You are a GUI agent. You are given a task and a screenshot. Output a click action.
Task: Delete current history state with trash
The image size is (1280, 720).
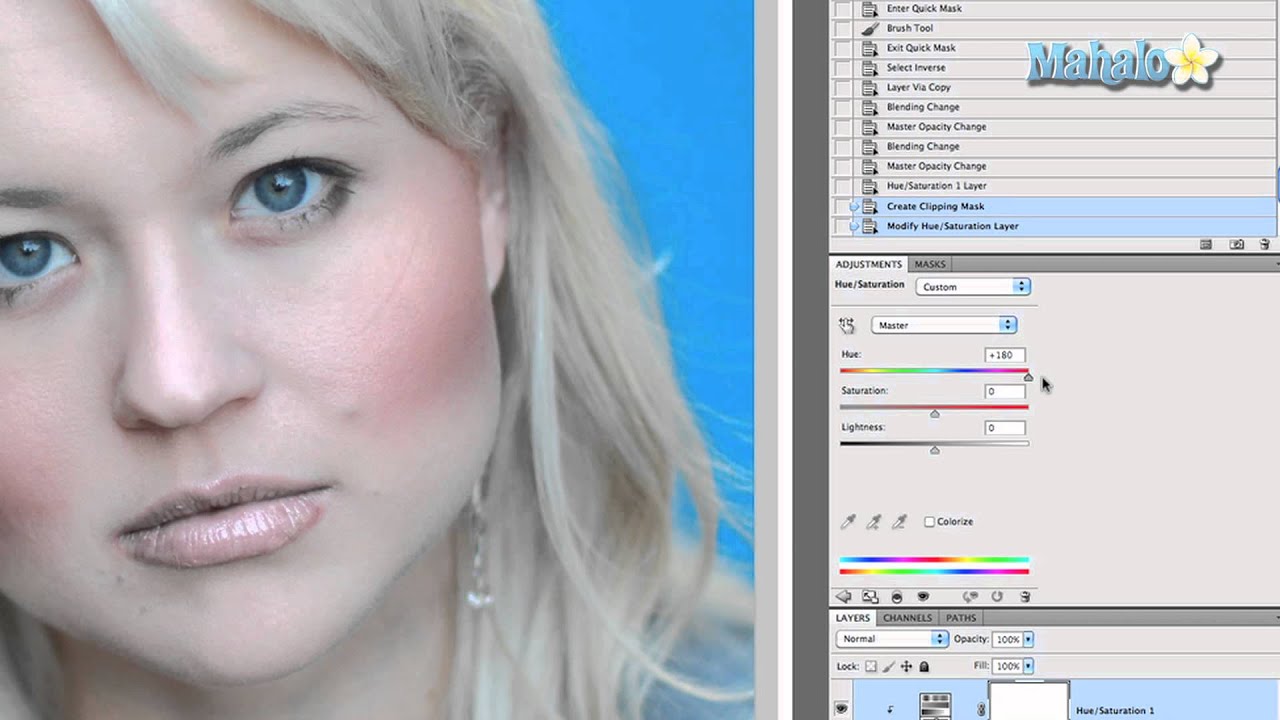[x=1265, y=244]
